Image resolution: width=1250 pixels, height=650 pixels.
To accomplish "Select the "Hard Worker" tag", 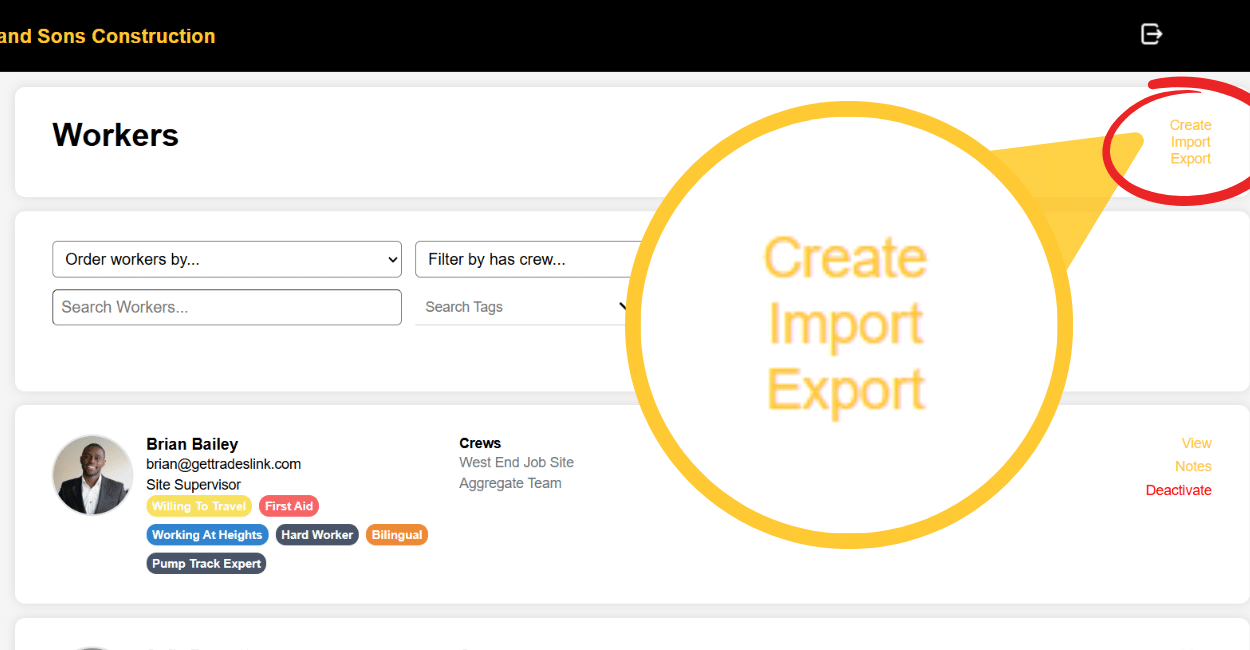I will pos(317,535).
